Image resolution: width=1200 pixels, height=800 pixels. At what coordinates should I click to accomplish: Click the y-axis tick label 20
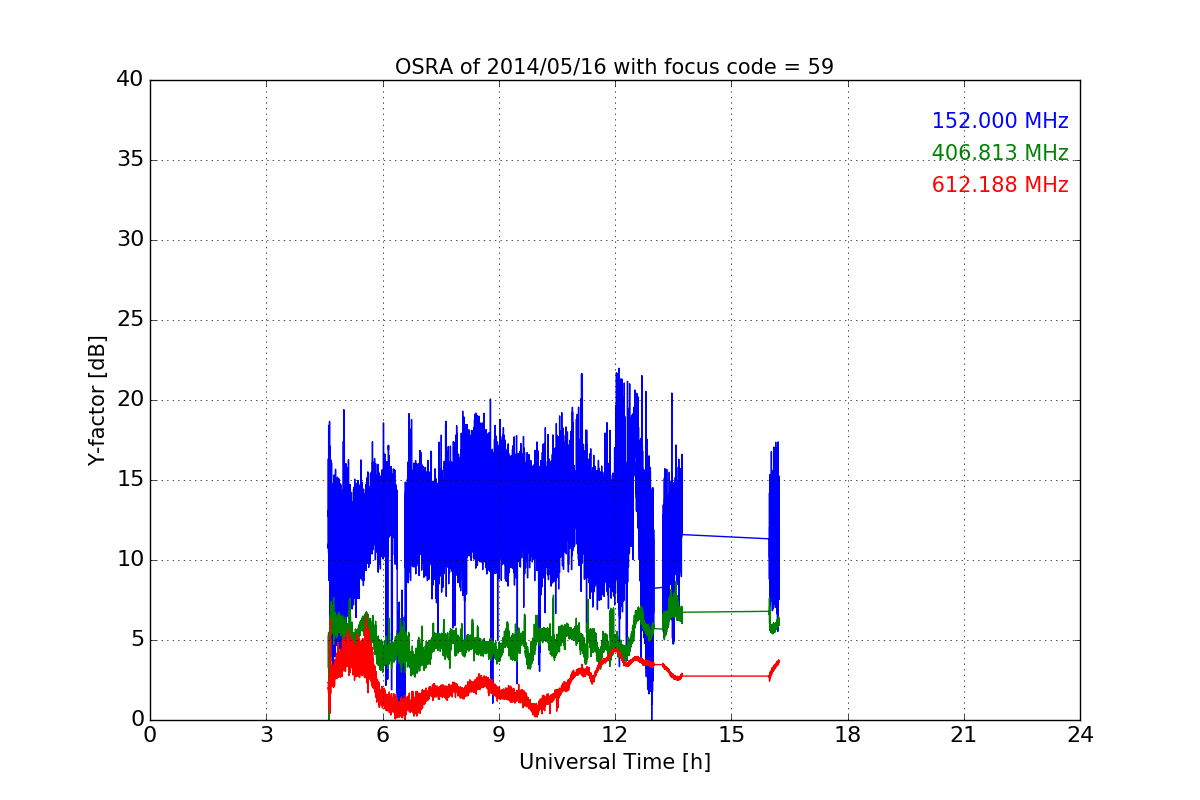[x=130, y=400]
